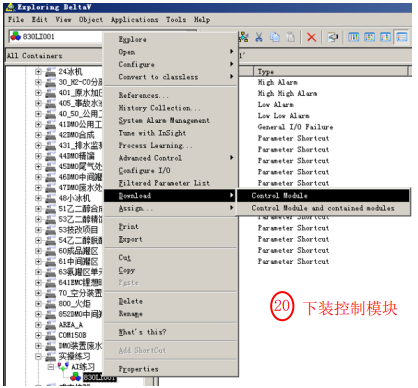Switch to details view in toolbar
The image size is (418, 388).
402,37
